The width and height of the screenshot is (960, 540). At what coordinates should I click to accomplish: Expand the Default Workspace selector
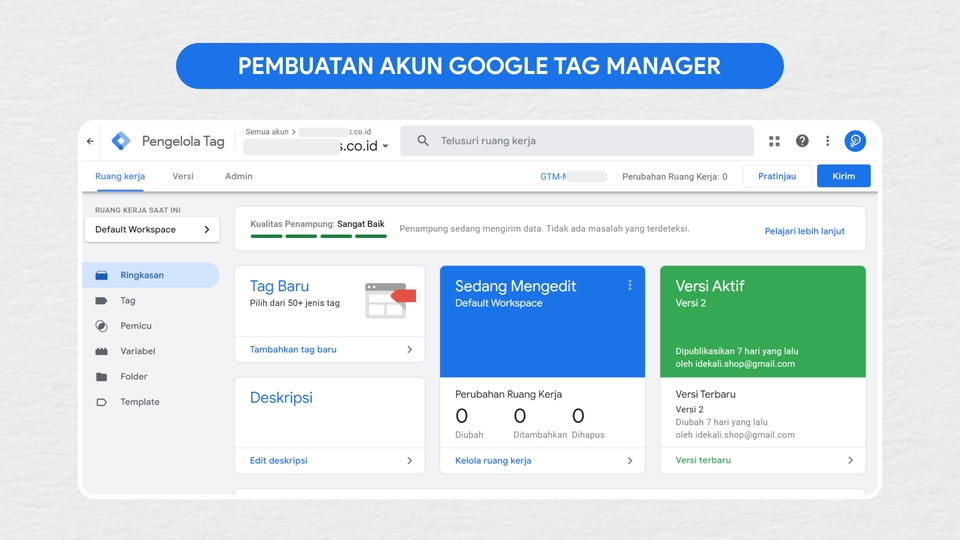[152, 230]
